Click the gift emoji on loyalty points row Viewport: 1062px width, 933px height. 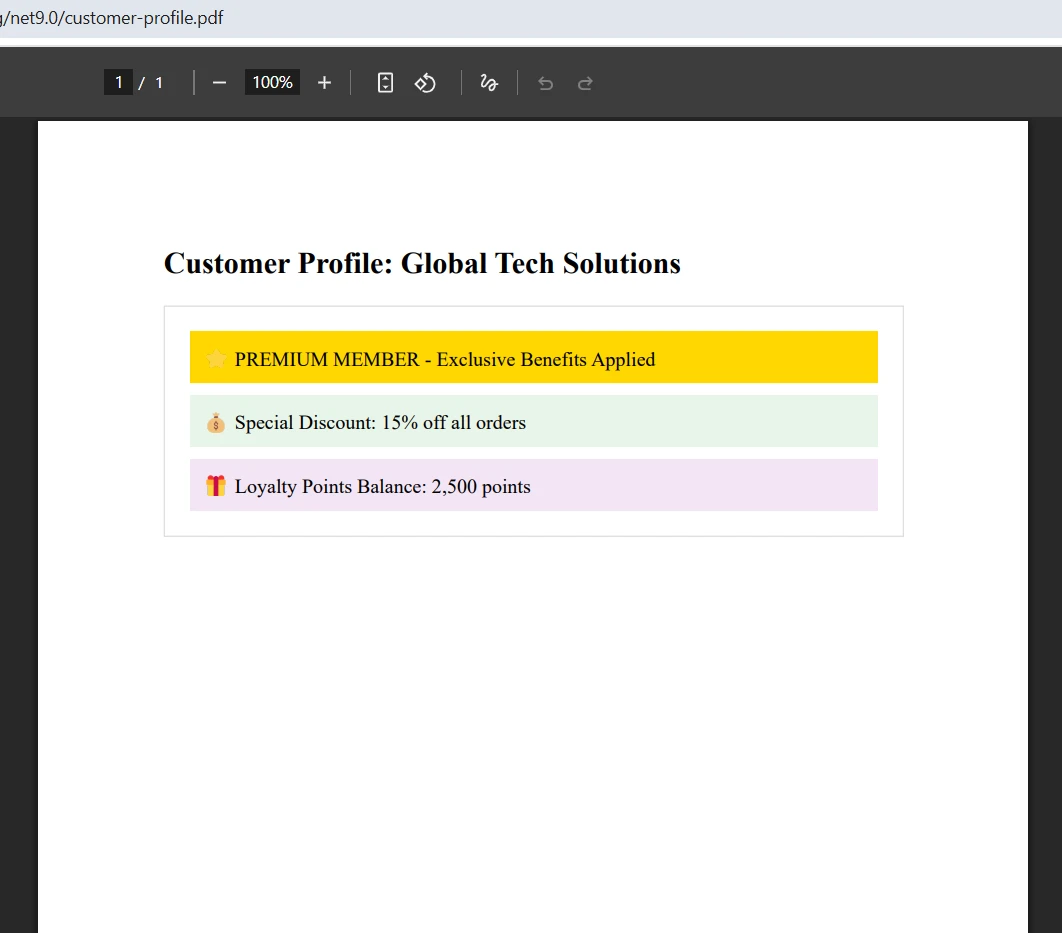click(216, 486)
